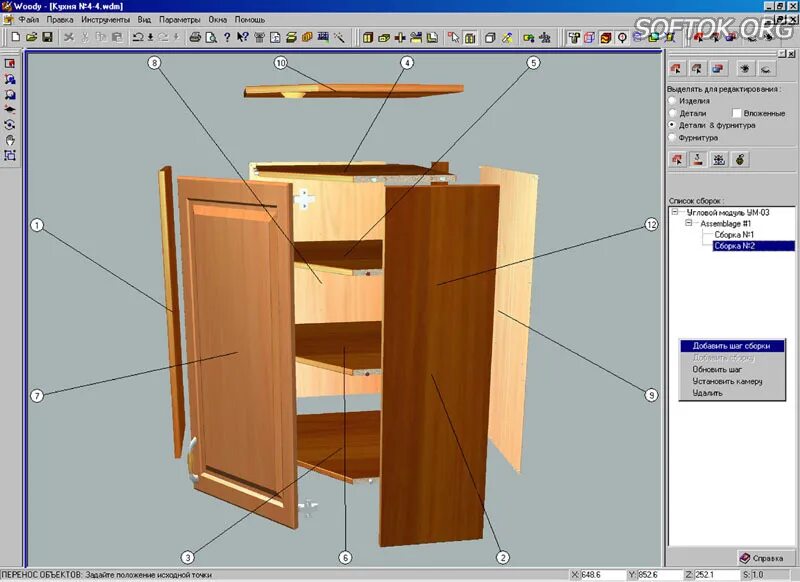
Task: Click the explosion burst icon in right panel
Action: tap(745, 68)
